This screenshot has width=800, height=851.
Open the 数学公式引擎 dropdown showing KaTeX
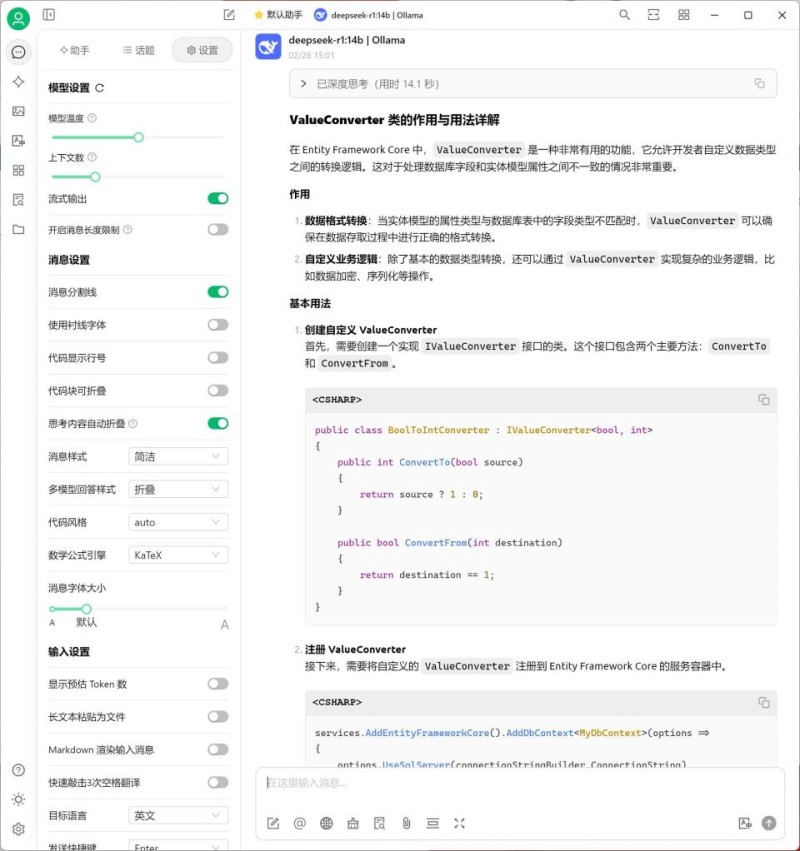[x=179, y=555]
